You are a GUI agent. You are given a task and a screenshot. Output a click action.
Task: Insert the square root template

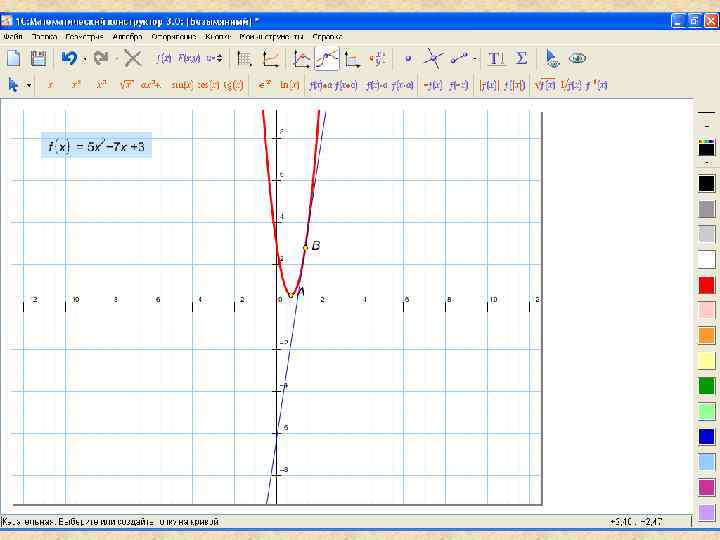[x=127, y=85]
